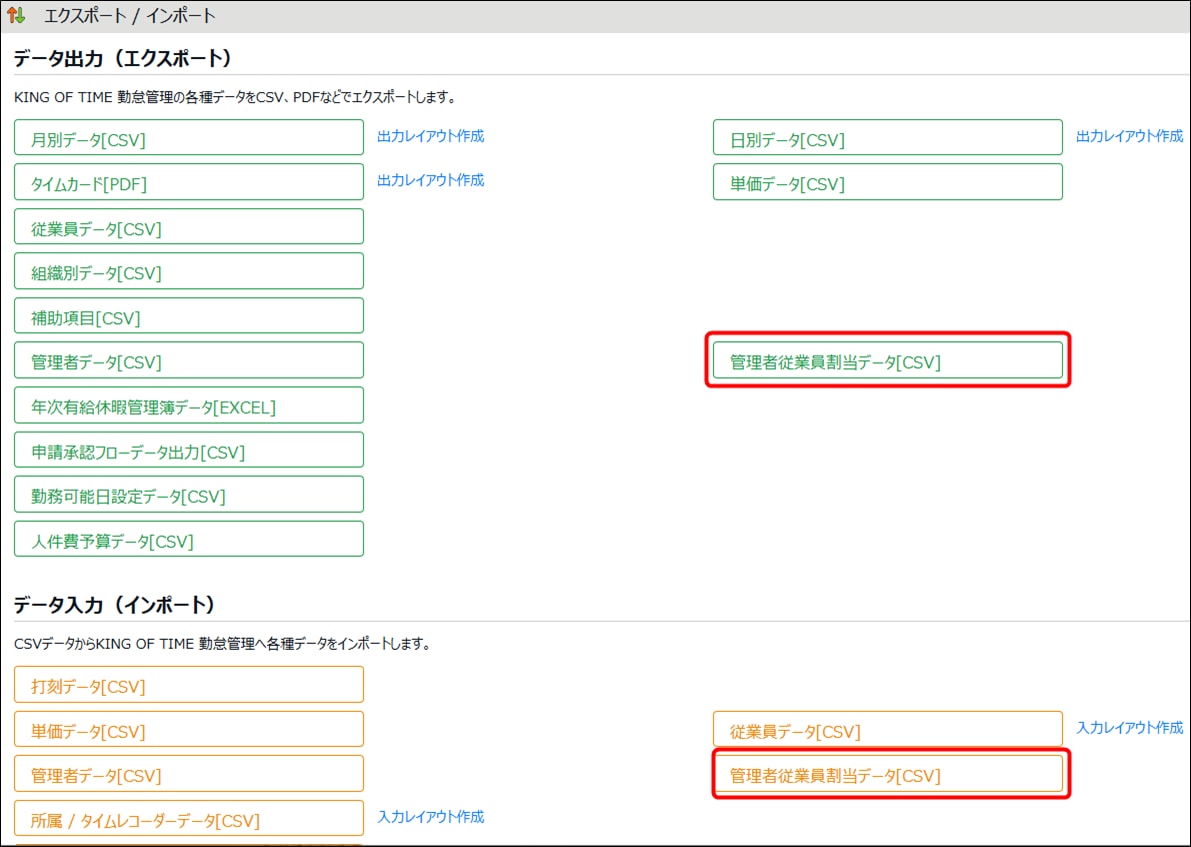Click the エクスポート / インポート page title
This screenshot has width=1191, height=847.
(130, 16)
